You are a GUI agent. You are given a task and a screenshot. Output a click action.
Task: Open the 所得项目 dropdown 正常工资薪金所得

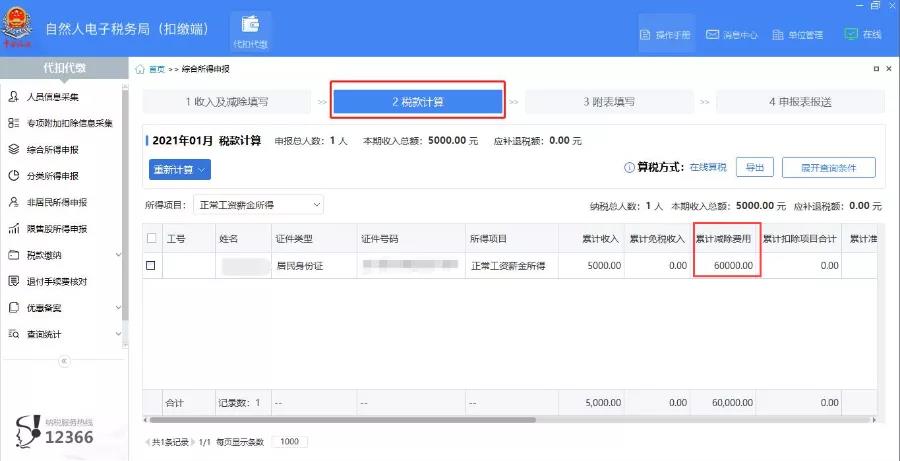[x=258, y=204]
